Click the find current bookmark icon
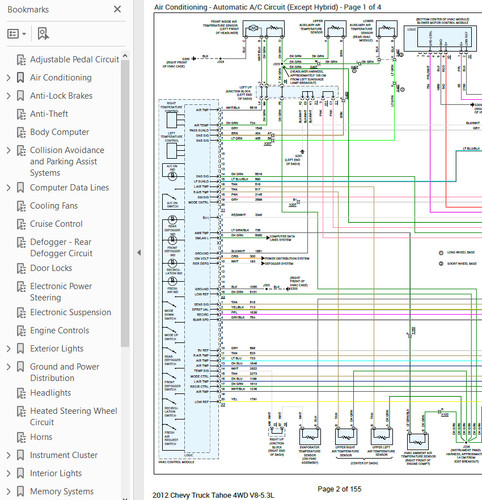 coord(43,34)
